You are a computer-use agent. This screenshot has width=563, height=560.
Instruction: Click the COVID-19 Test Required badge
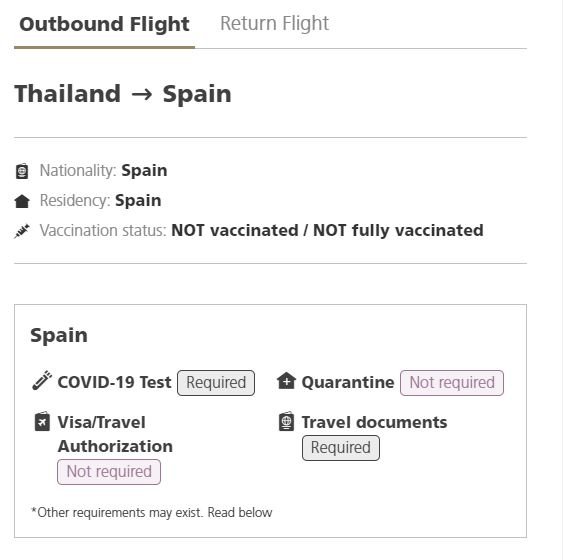tap(216, 383)
